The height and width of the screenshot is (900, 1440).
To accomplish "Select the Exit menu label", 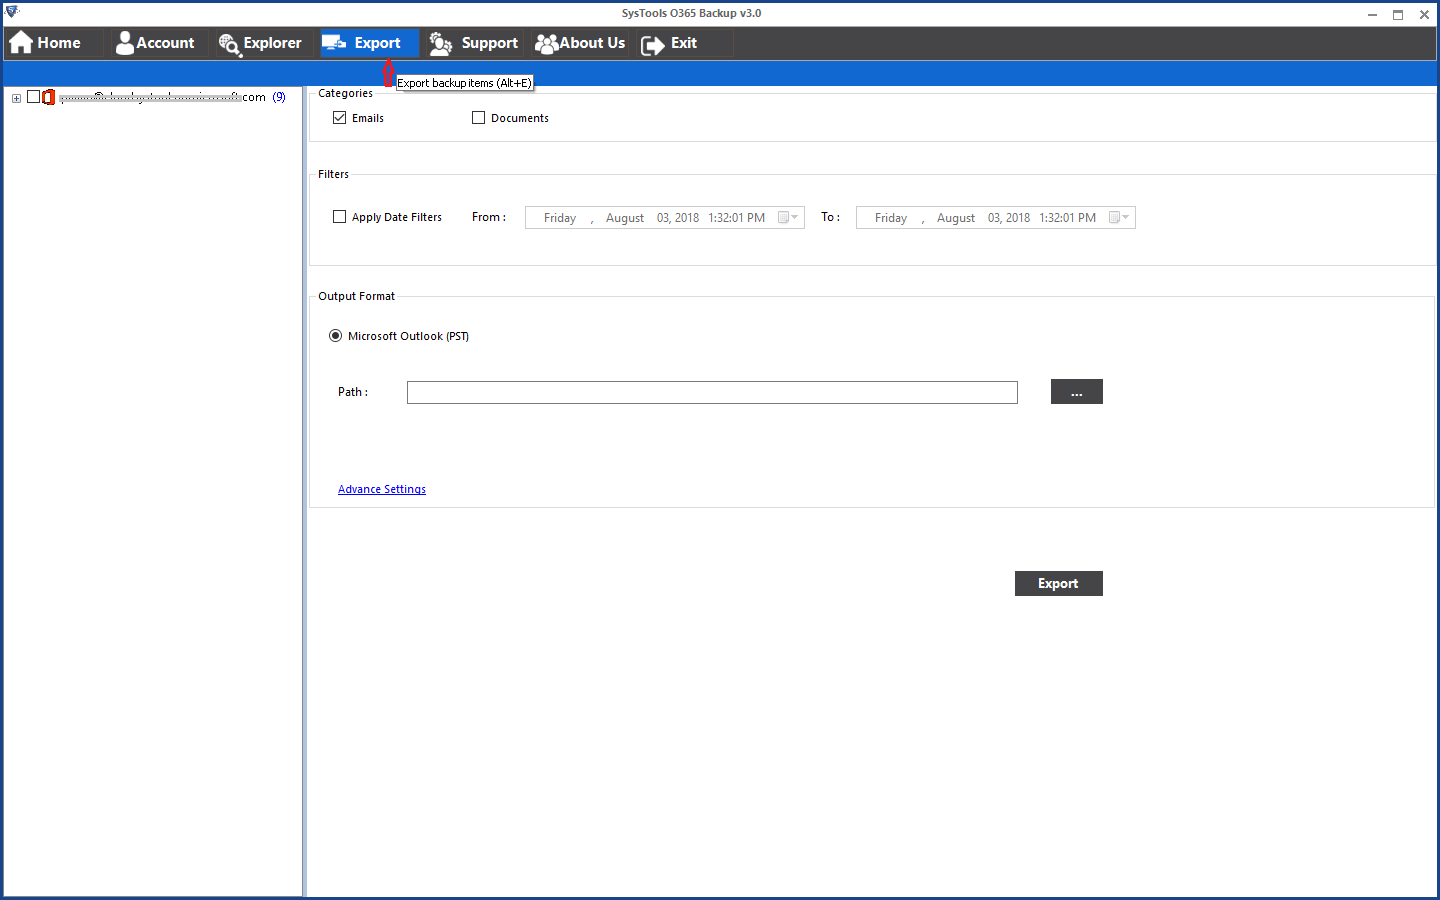I will point(684,43).
